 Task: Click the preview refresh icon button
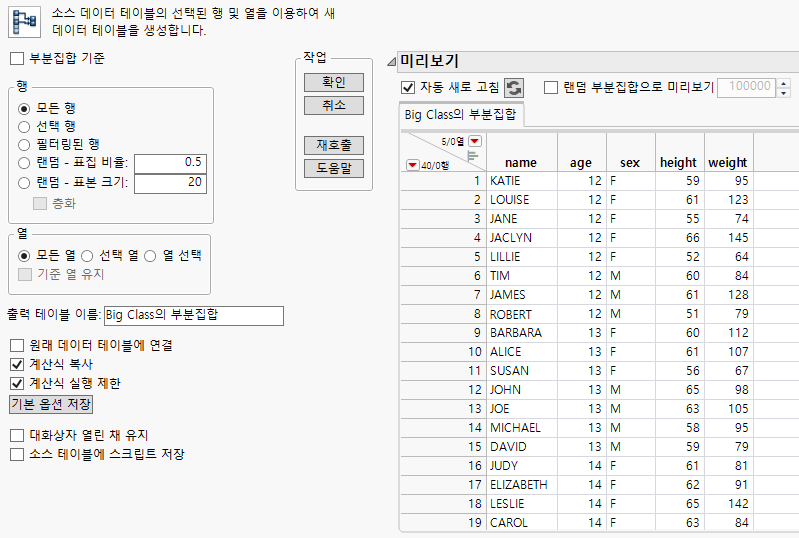point(514,88)
